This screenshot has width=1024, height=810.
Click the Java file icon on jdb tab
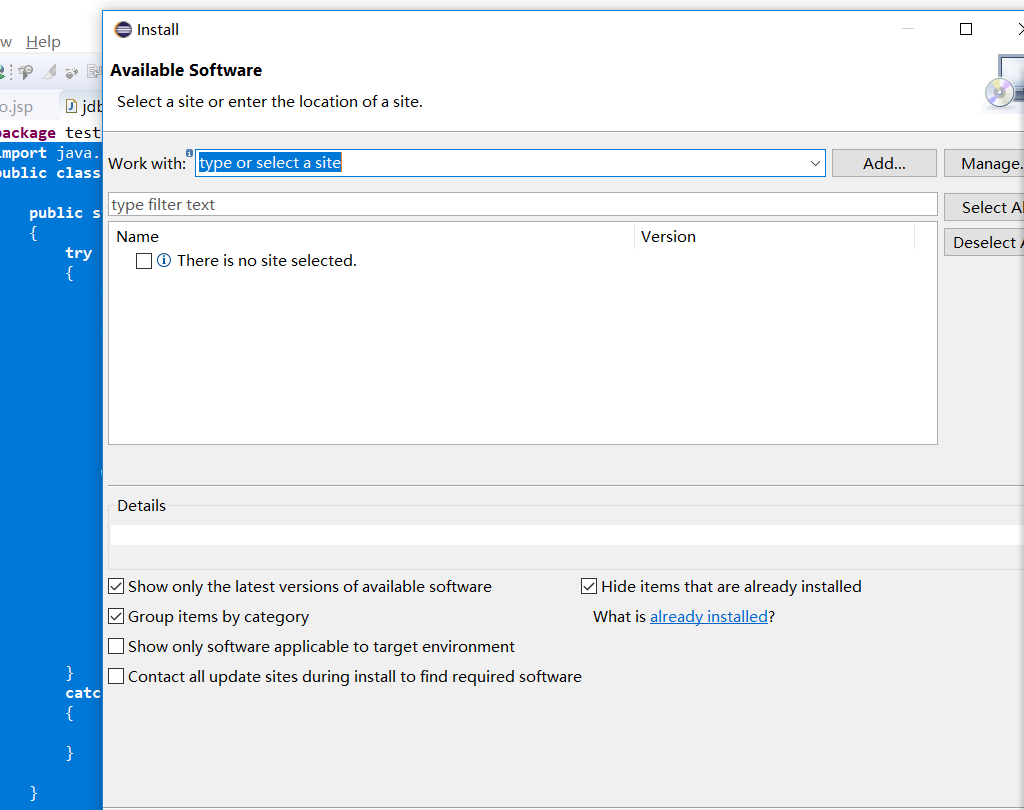[x=71, y=106]
